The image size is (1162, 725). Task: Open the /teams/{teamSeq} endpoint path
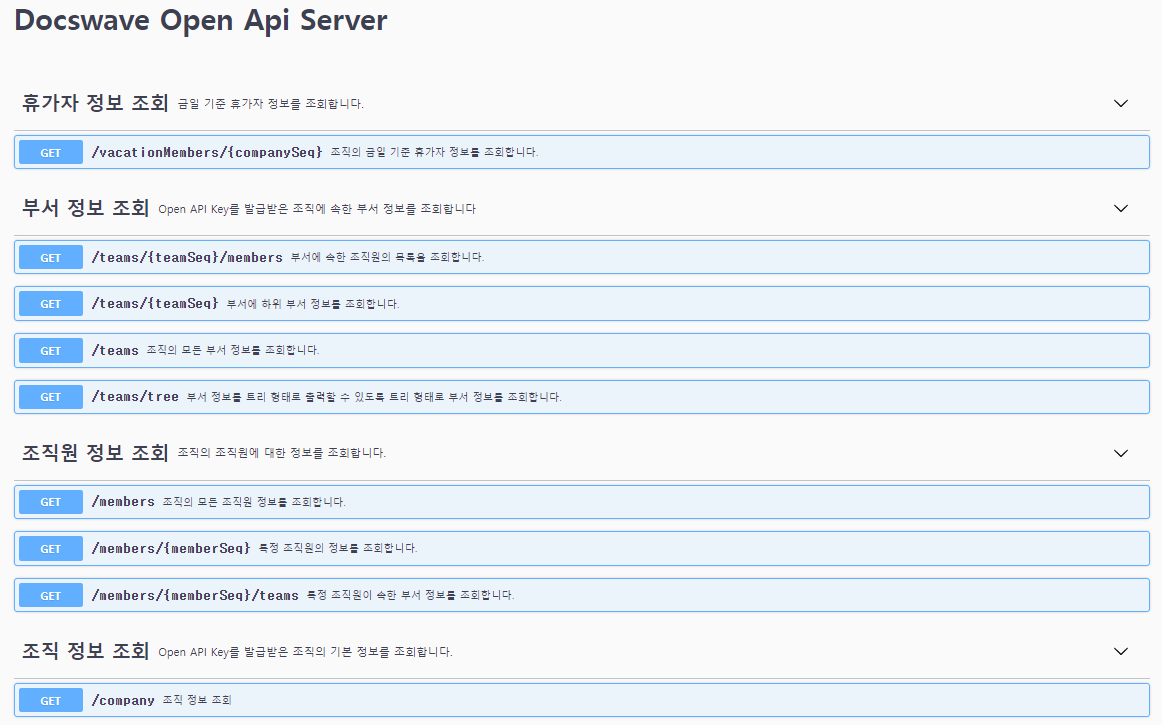(155, 303)
